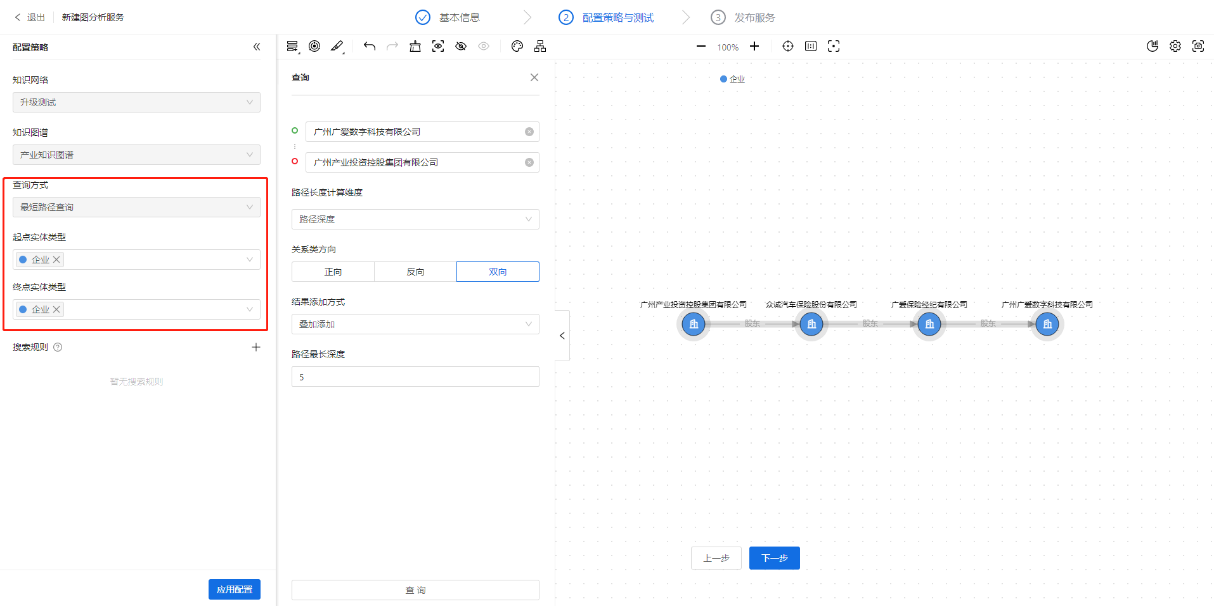This screenshot has width=1214, height=606.
Task: Open the 知识网络 dropdown
Action: tap(137, 102)
